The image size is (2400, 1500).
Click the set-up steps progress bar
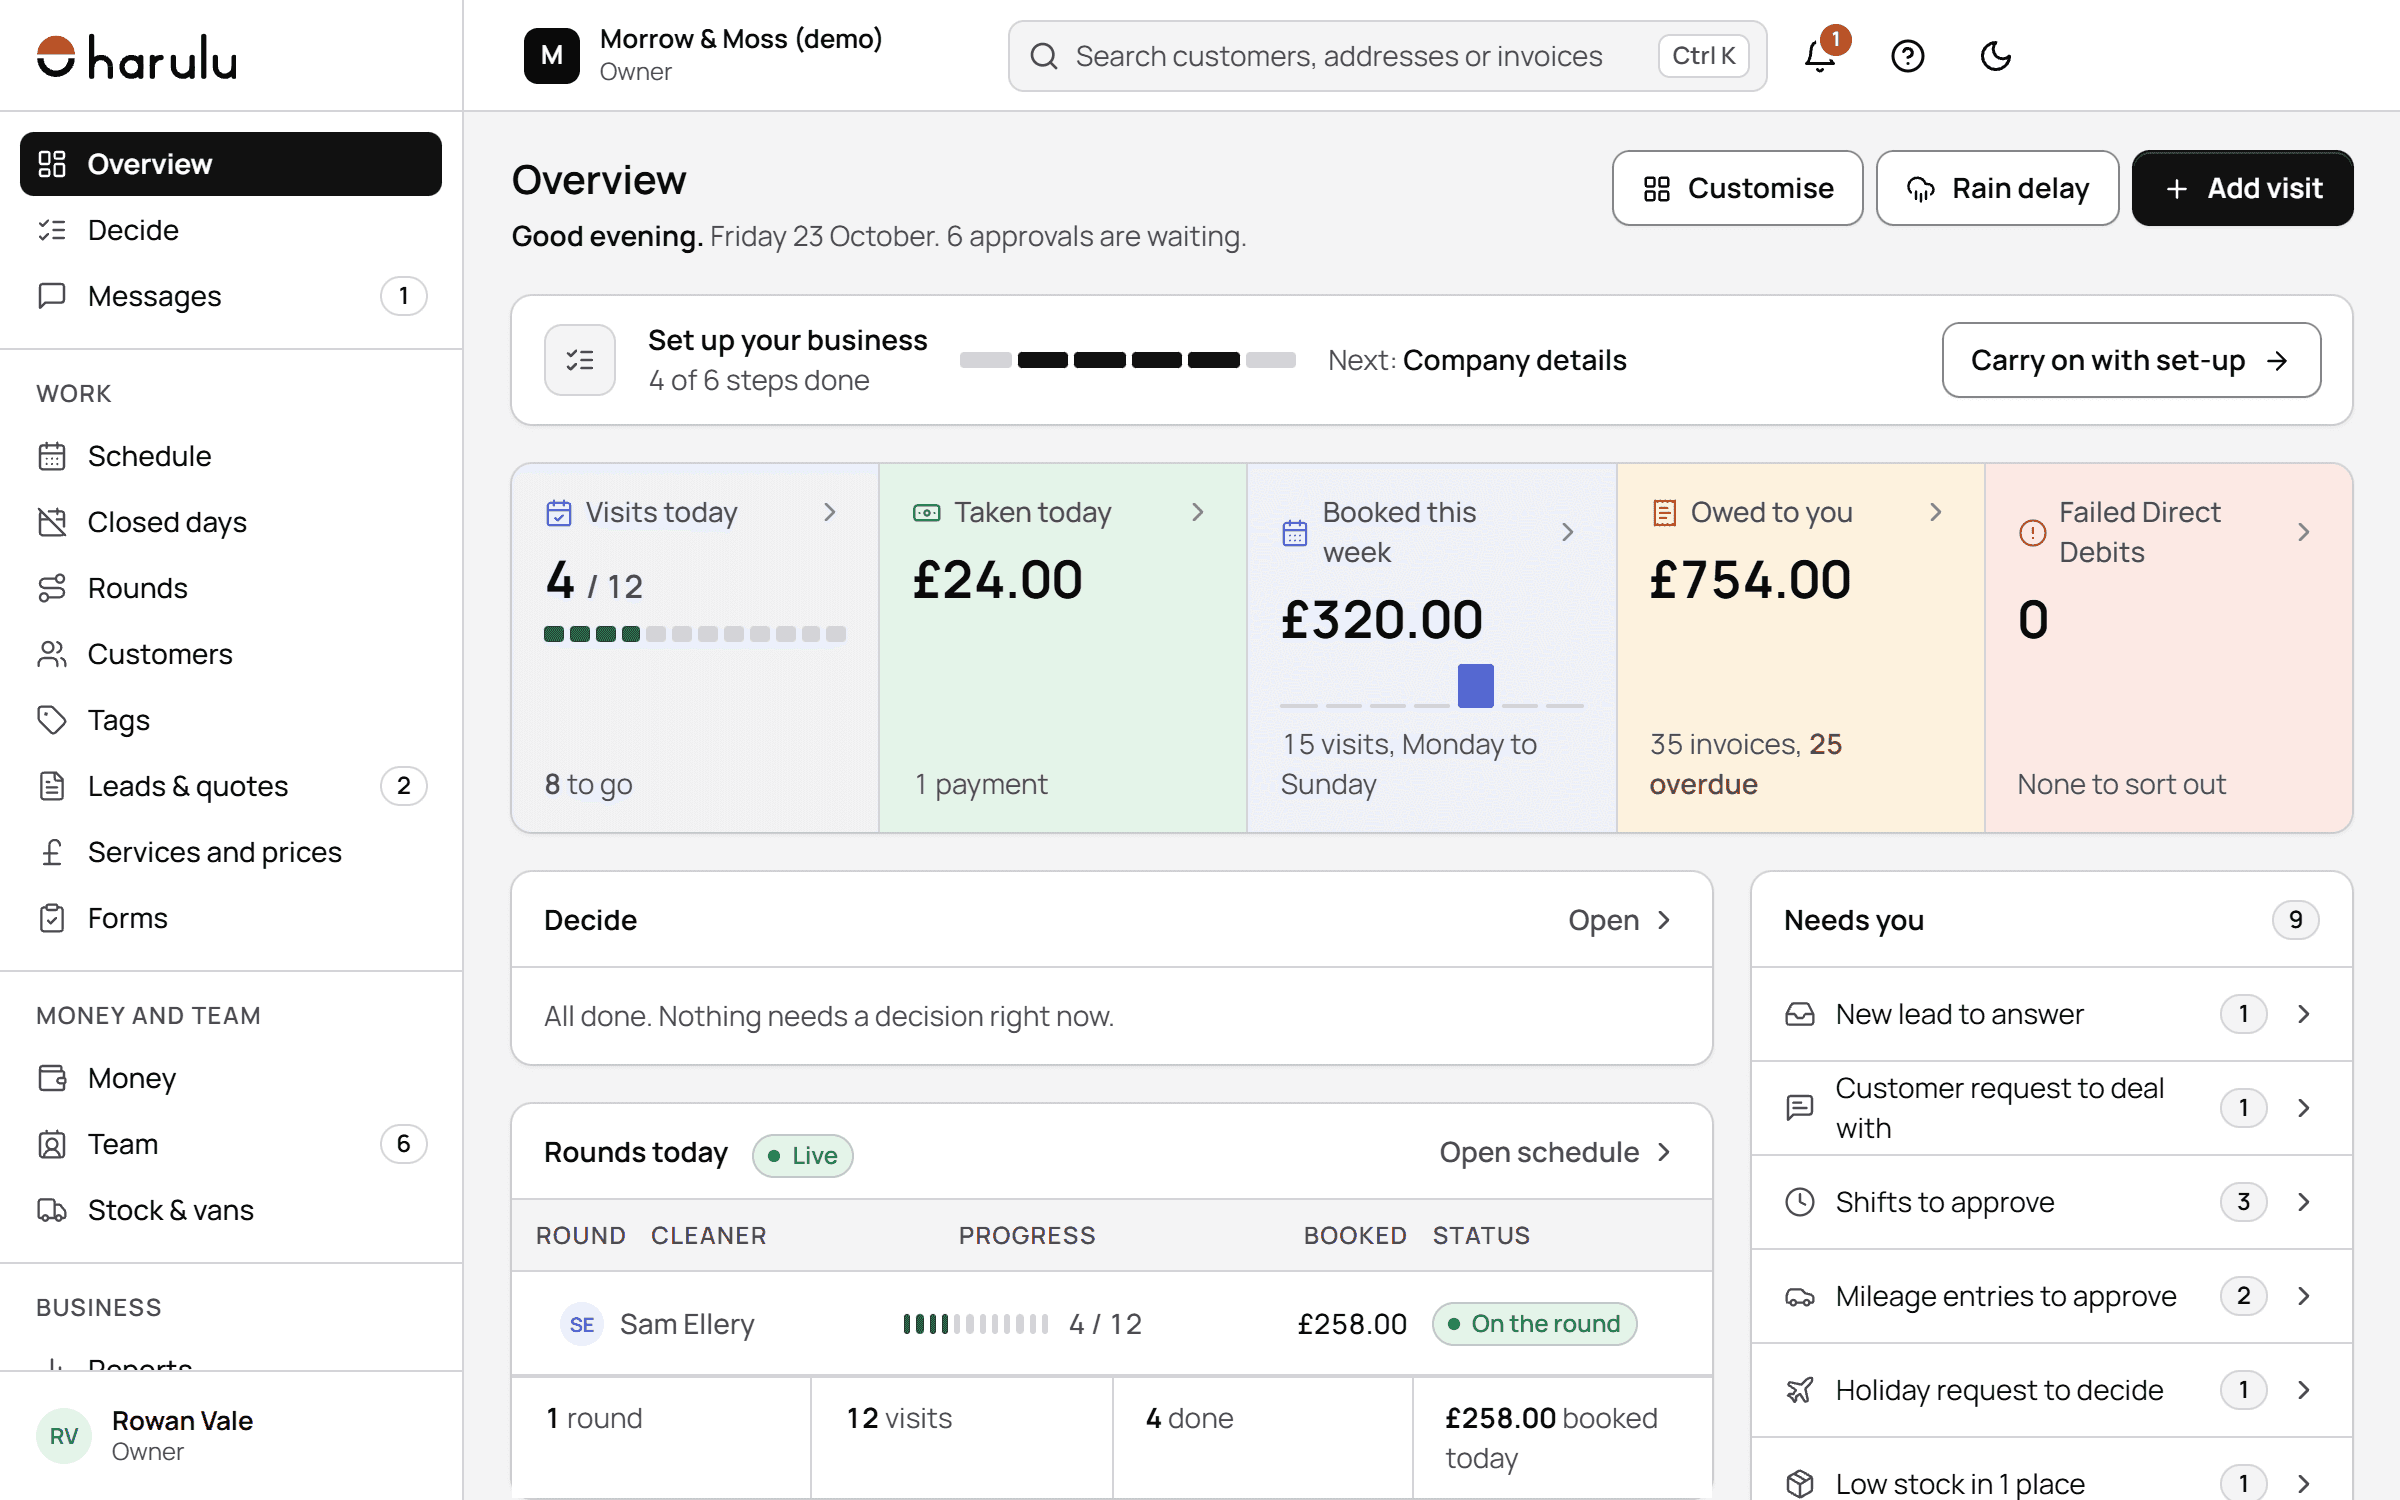1128,360
